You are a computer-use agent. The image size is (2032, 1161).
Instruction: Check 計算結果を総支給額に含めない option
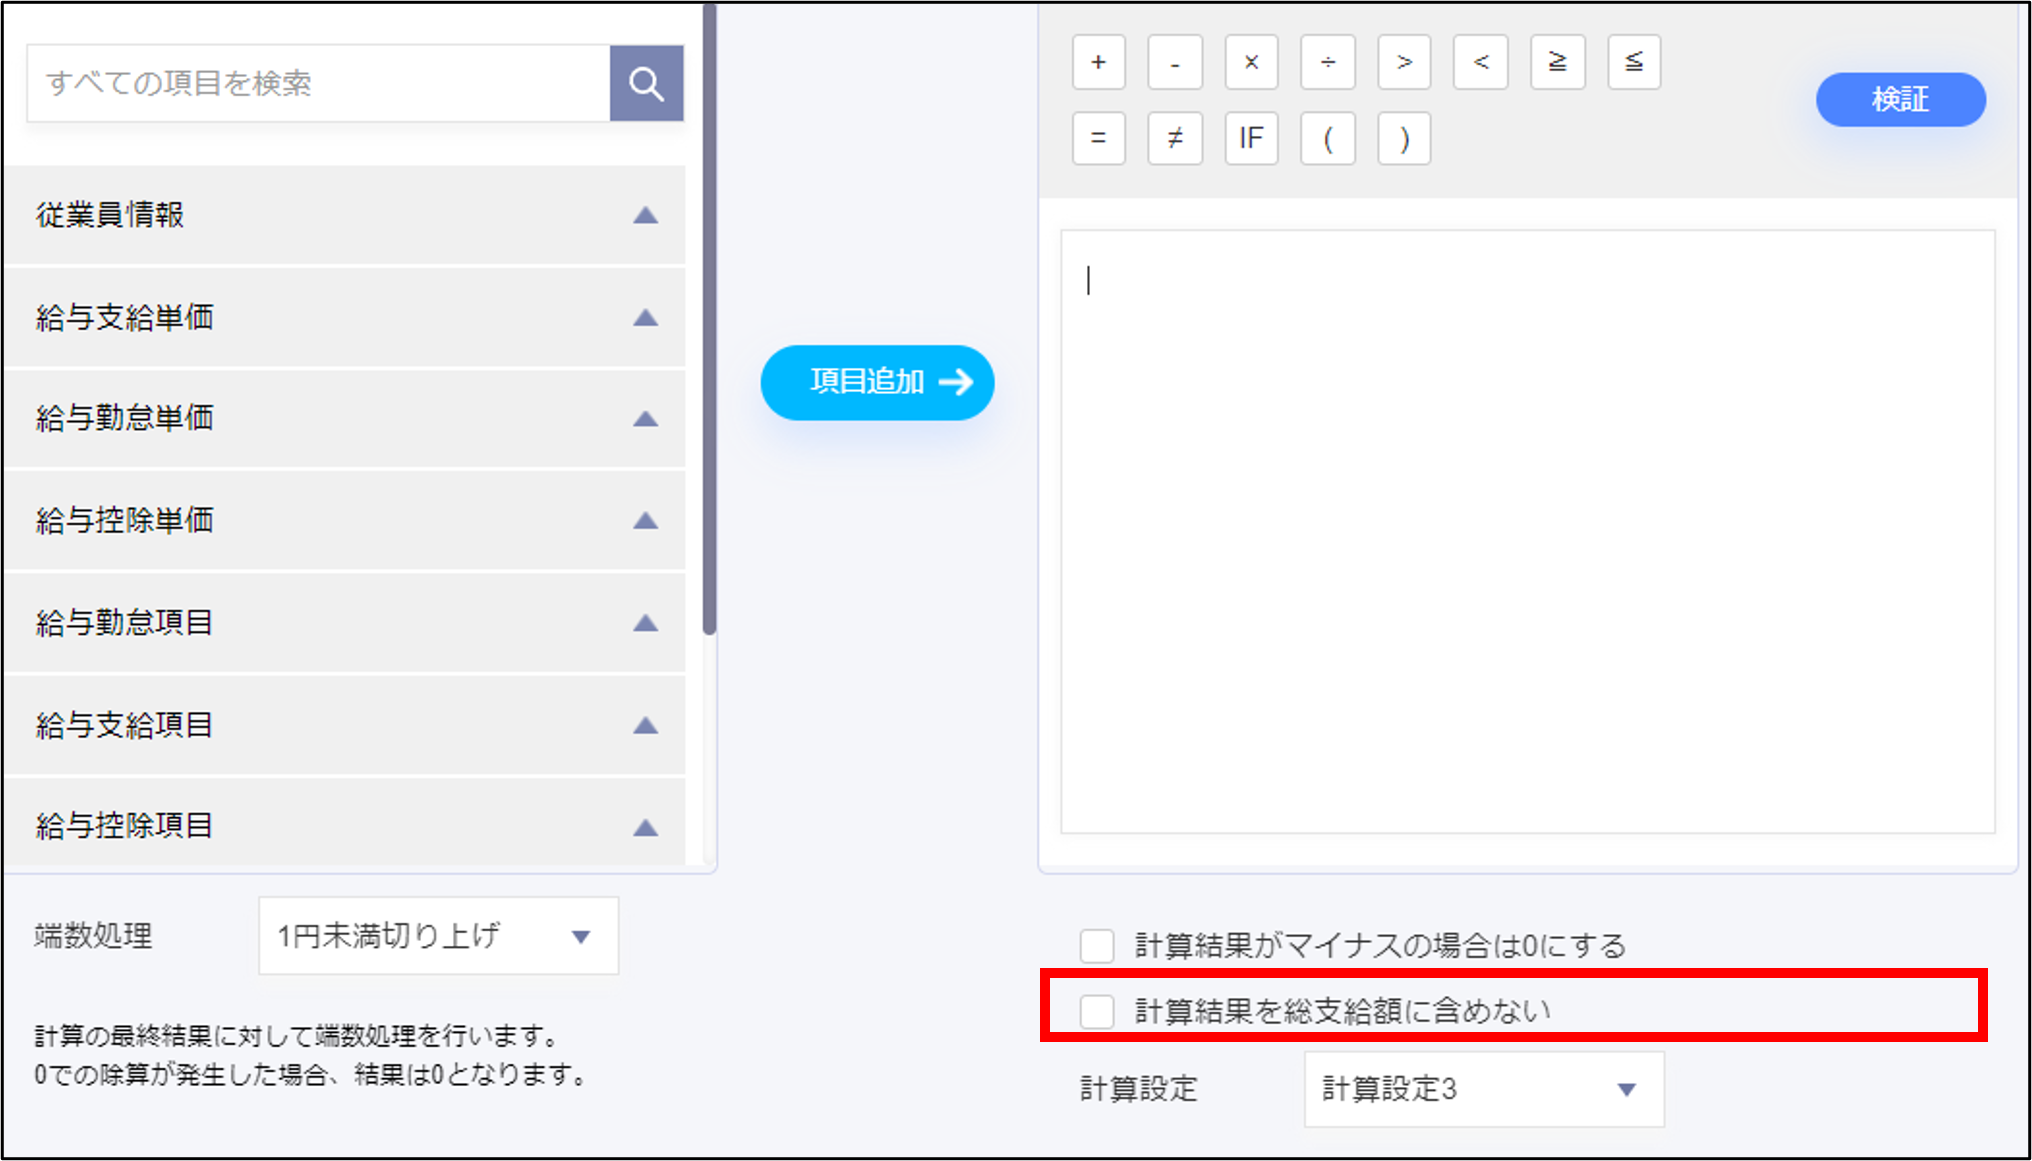(1097, 1011)
